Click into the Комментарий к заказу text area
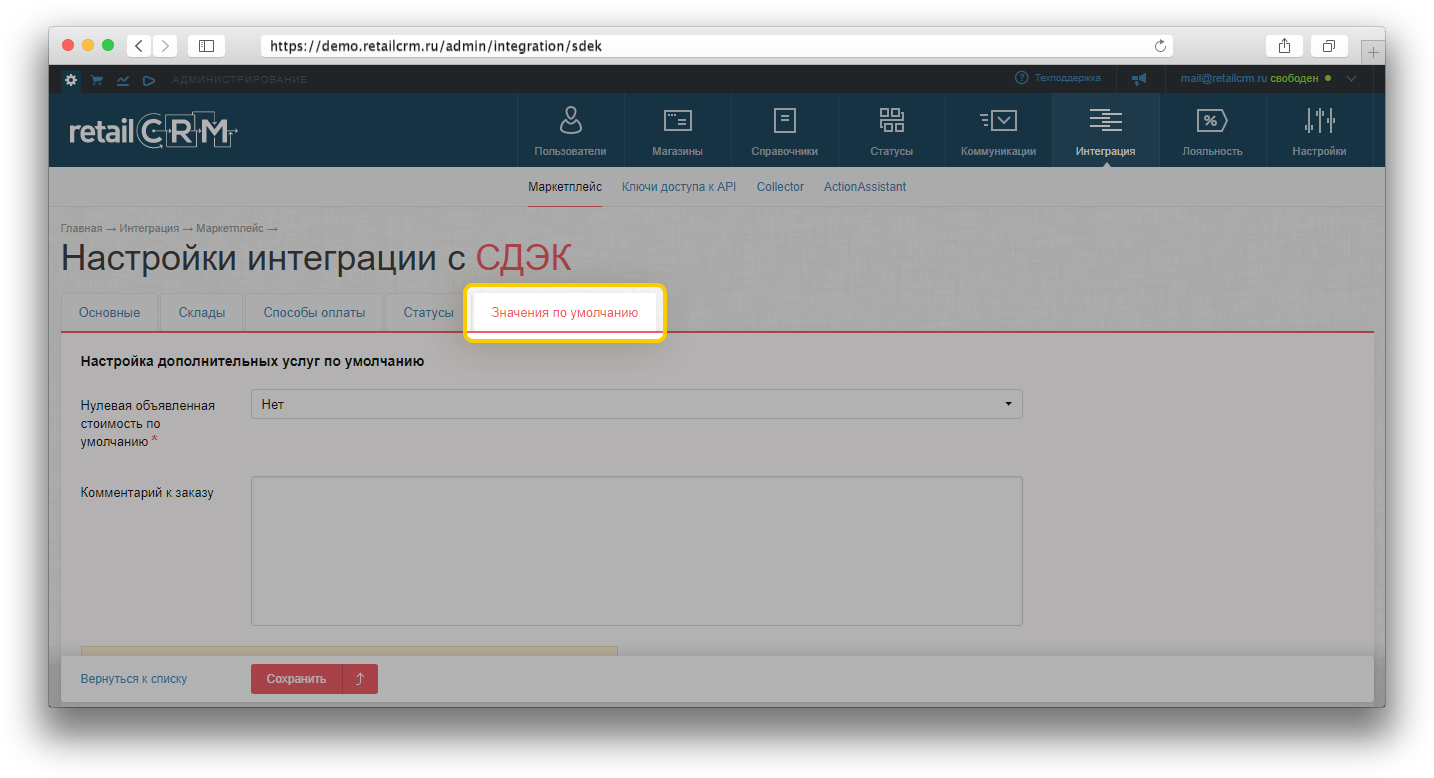1434x778 pixels. click(x=636, y=550)
